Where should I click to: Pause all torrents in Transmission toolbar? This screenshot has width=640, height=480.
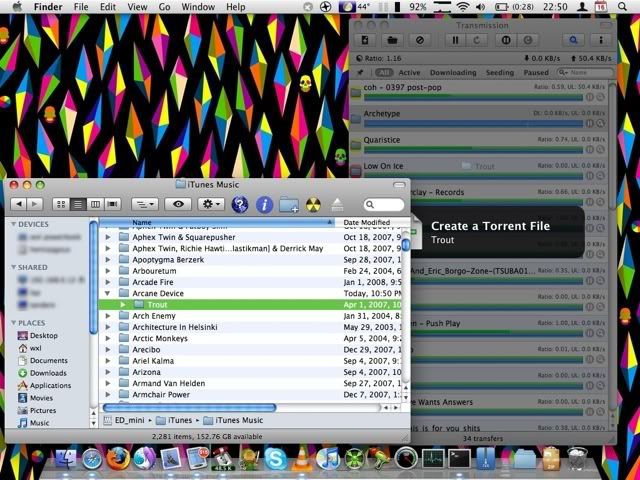pos(506,40)
